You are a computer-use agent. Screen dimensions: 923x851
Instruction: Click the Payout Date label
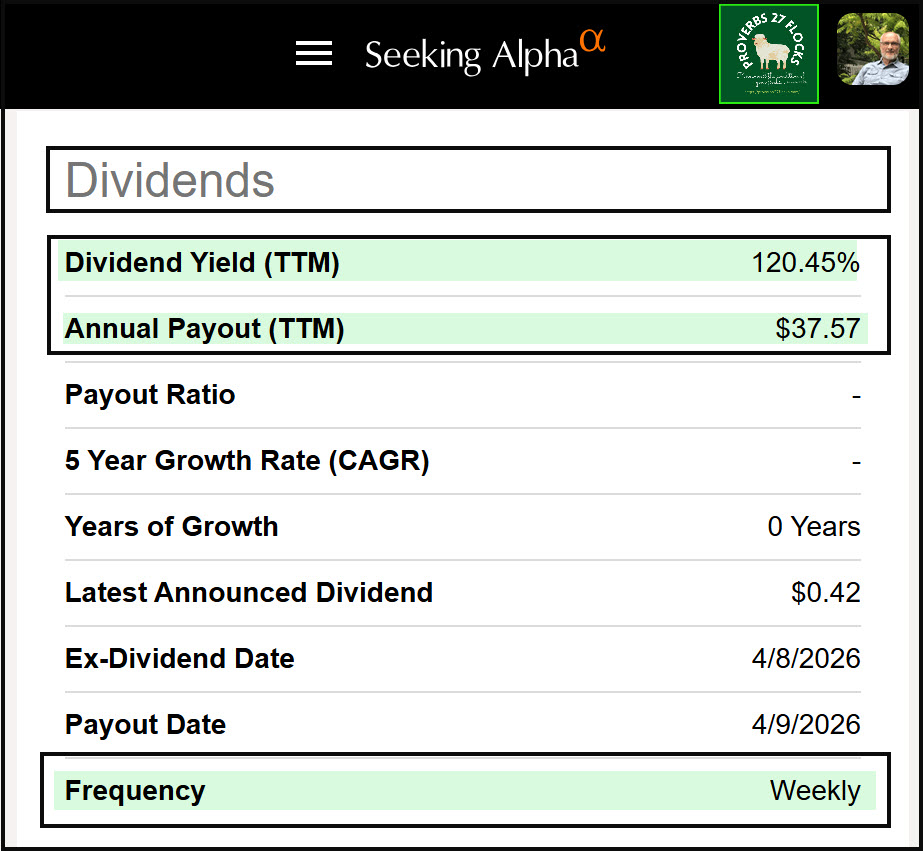click(x=145, y=725)
